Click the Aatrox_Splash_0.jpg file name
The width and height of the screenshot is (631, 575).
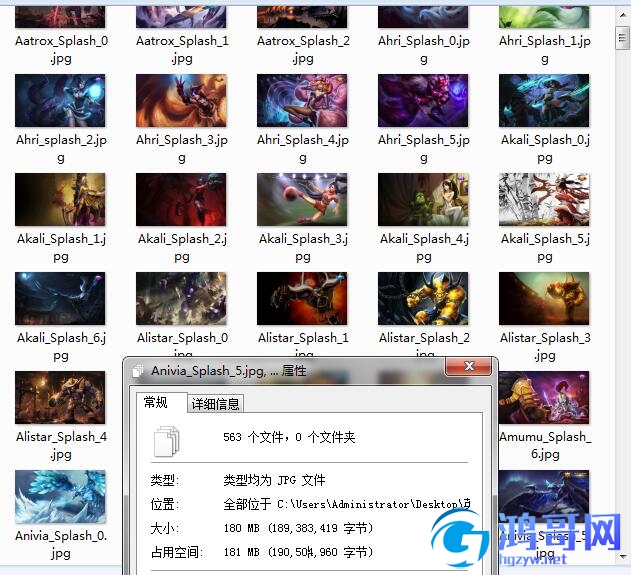[x=61, y=49]
